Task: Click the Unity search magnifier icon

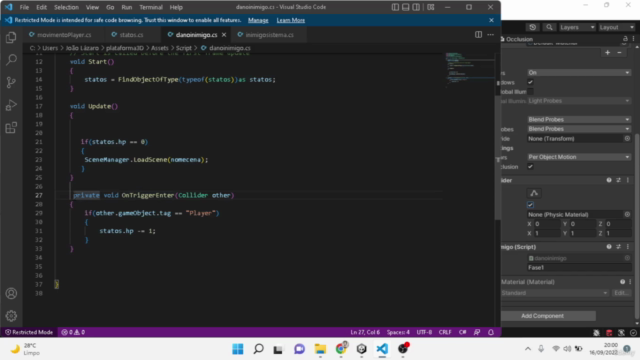Action: pos(549,27)
